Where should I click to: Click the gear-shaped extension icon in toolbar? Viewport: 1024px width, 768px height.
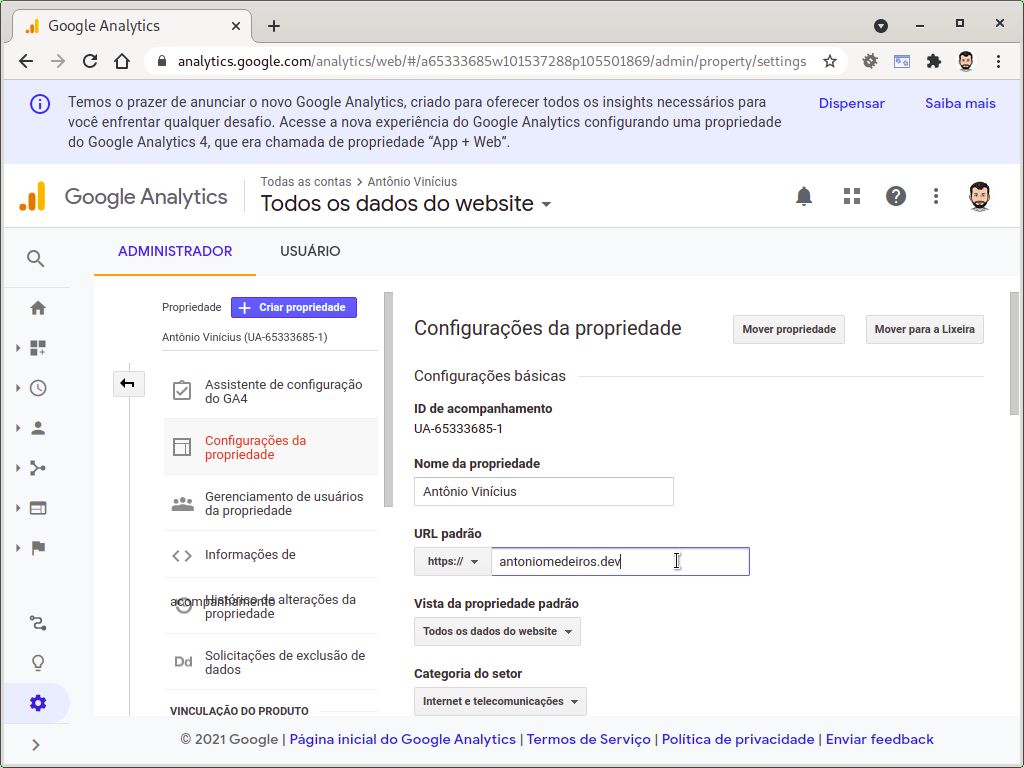coord(870,61)
